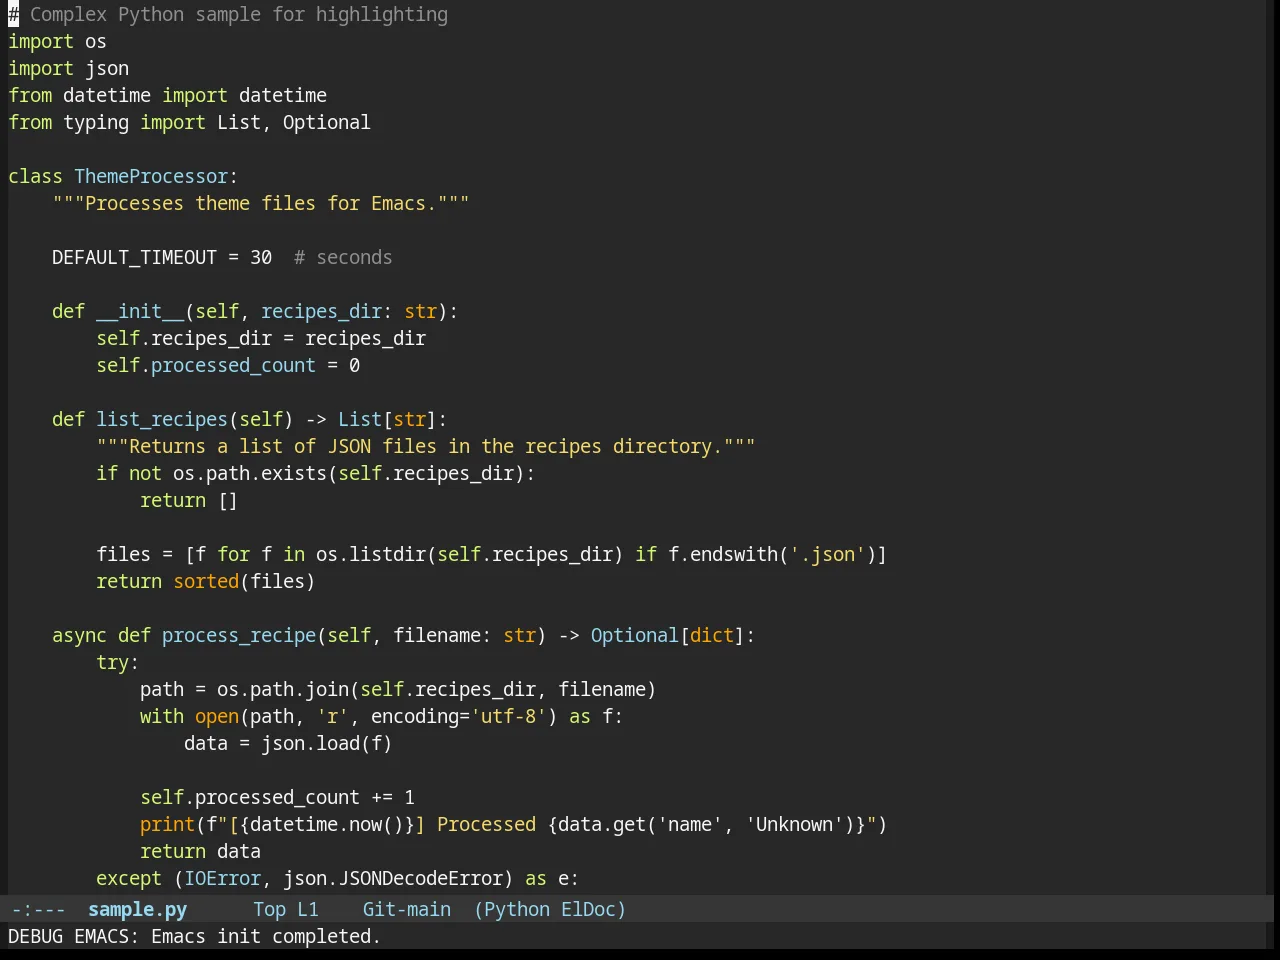Click 'self.processed_count = 0' line
Image resolution: width=1280 pixels, height=960 pixels.
[228, 365]
